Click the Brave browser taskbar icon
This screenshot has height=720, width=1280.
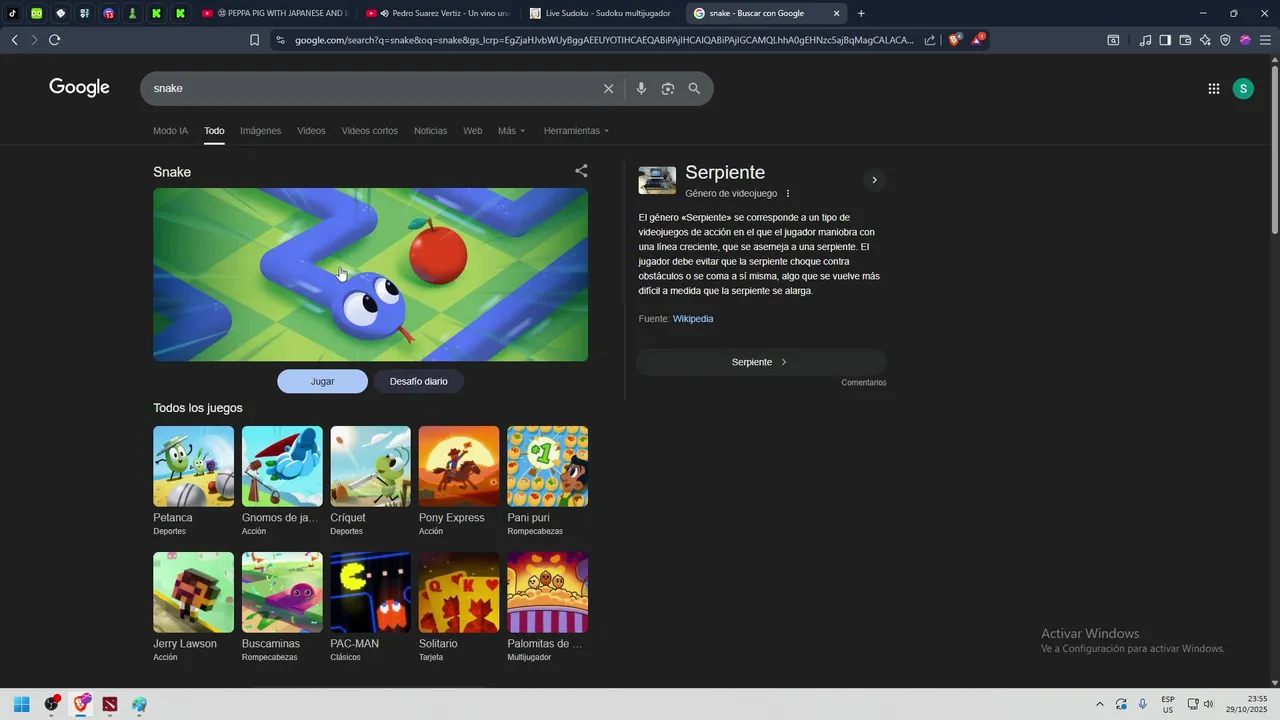[x=81, y=704]
